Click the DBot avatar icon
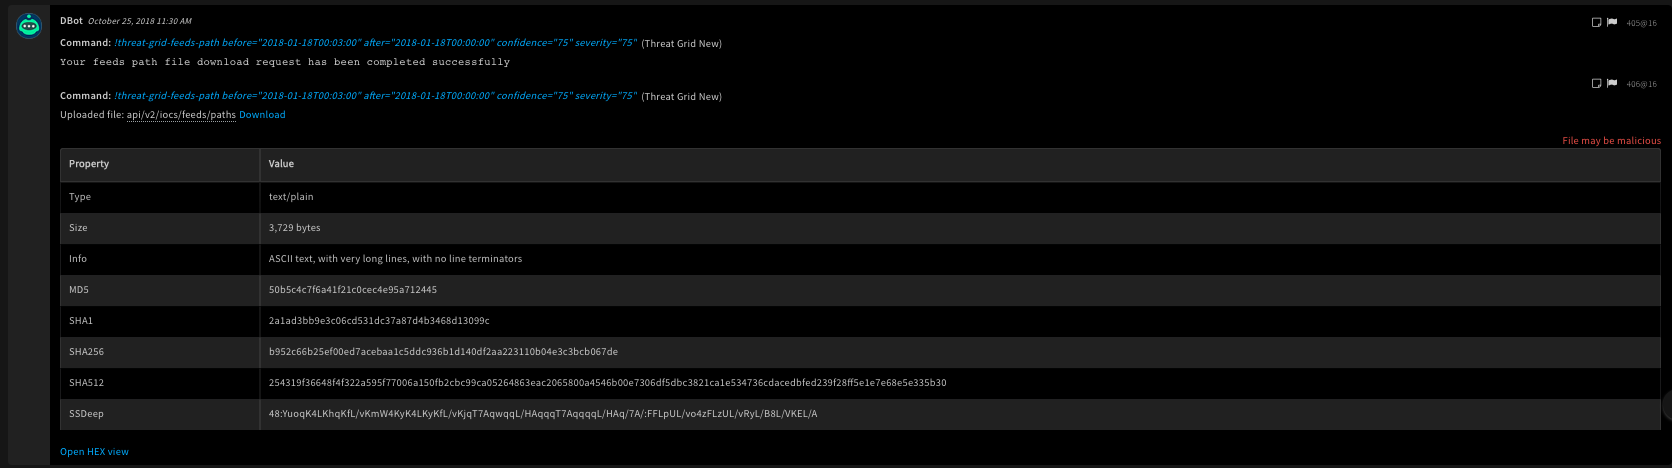1672x468 pixels. point(29,26)
